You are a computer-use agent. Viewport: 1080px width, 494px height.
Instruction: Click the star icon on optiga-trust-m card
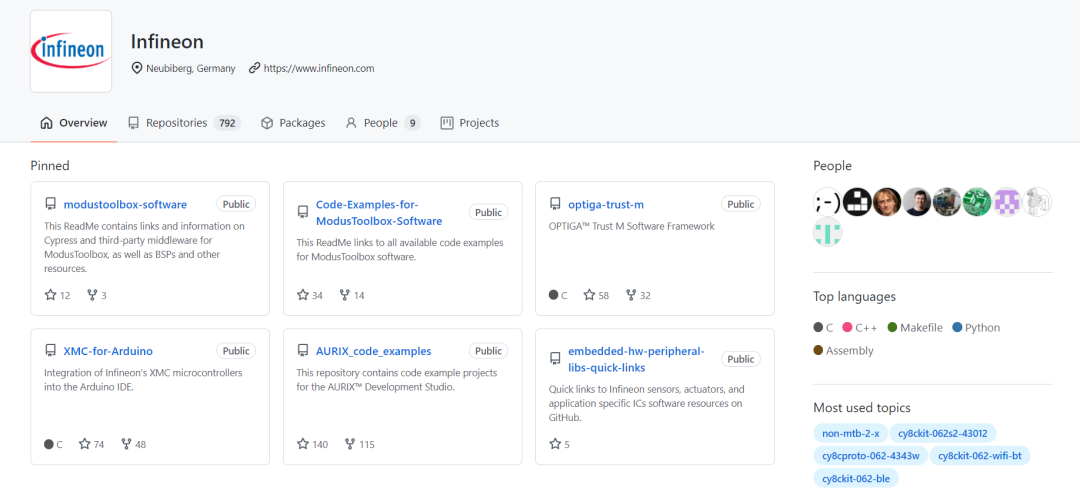point(589,295)
